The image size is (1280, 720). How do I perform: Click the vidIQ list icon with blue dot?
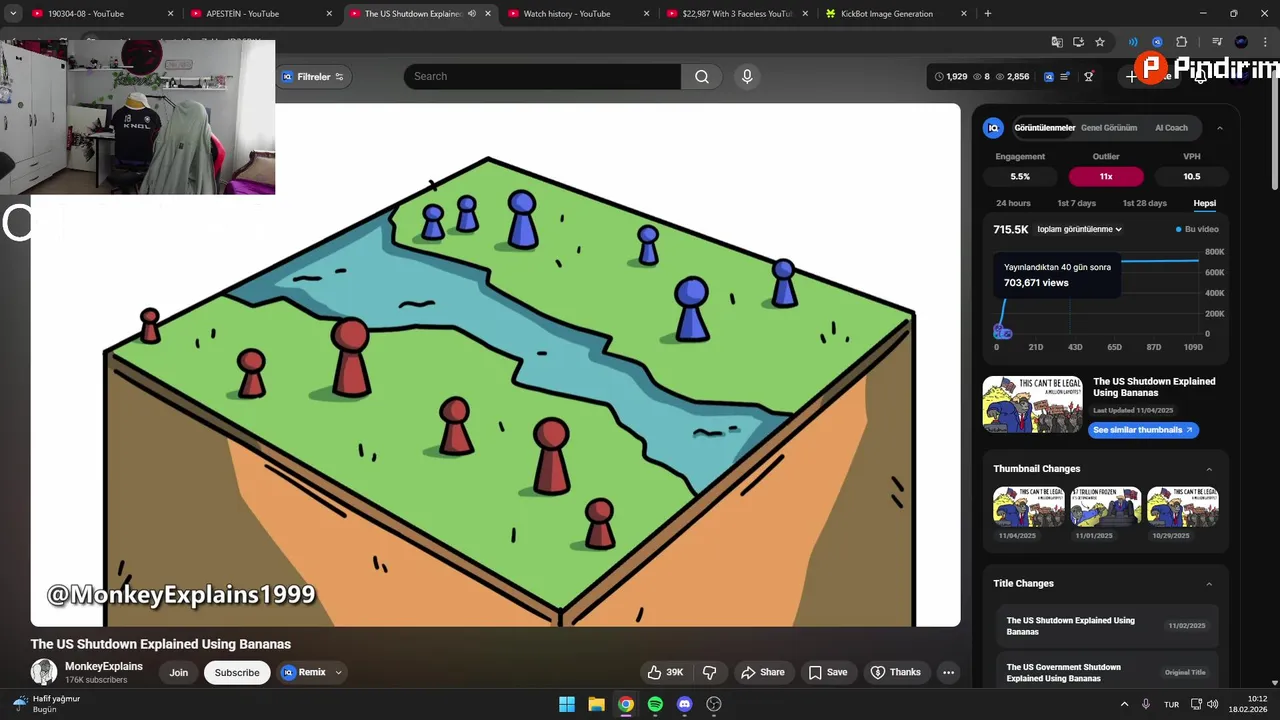click(x=1066, y=77)
